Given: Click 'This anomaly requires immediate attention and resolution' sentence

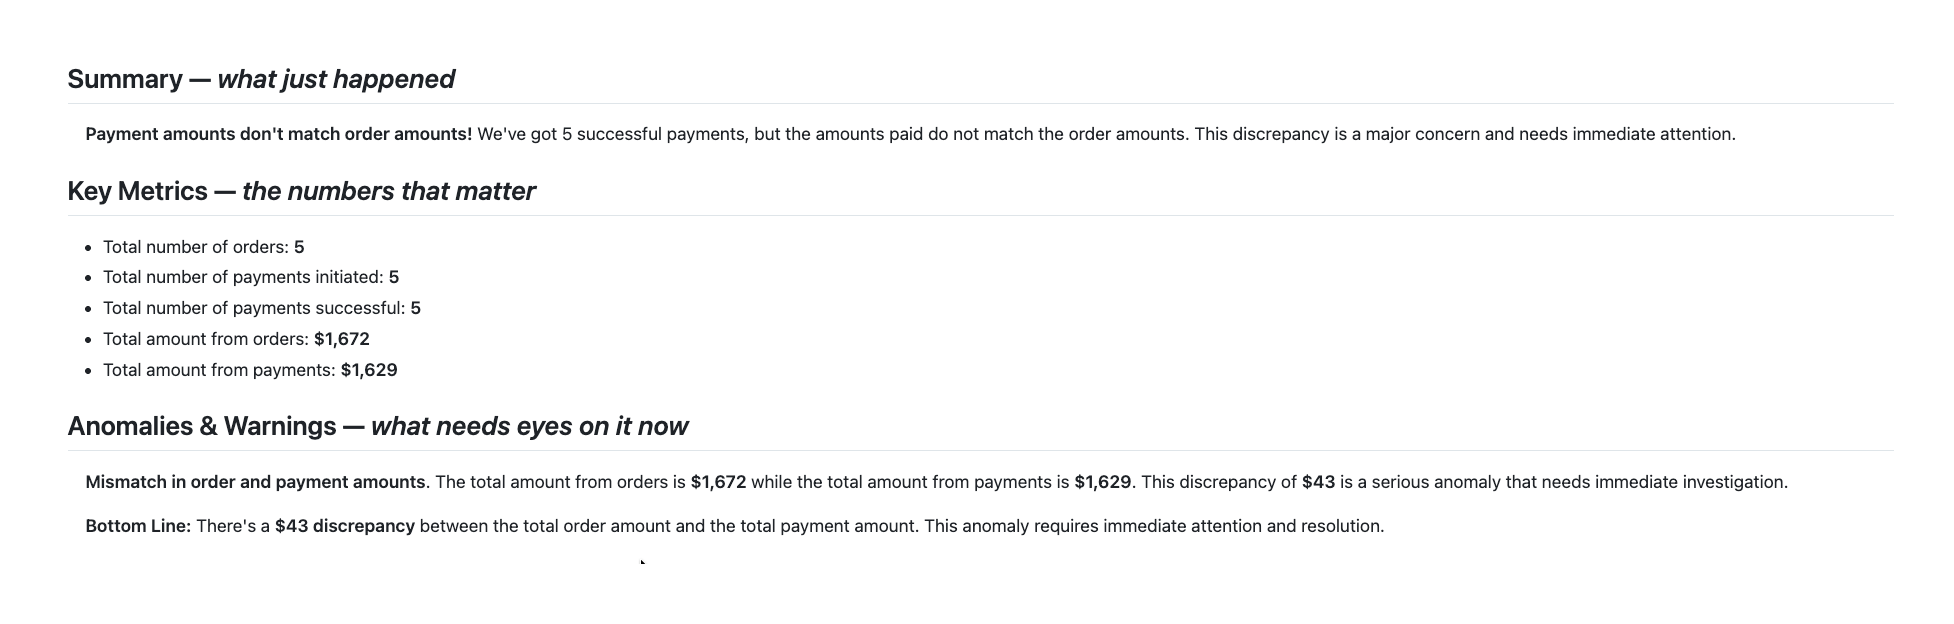Looking at the screenshot, I should [x=1154, y=526].
